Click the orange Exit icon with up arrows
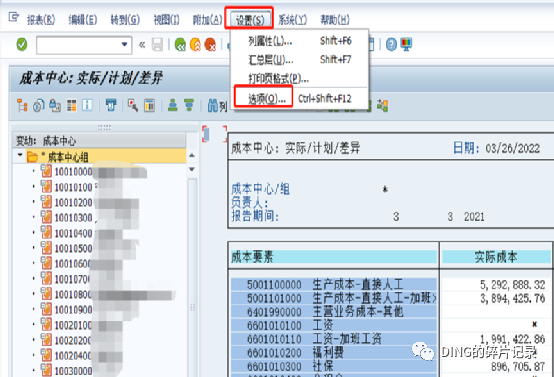The width and height of the screenshot is (554, 377). point(195,45)
